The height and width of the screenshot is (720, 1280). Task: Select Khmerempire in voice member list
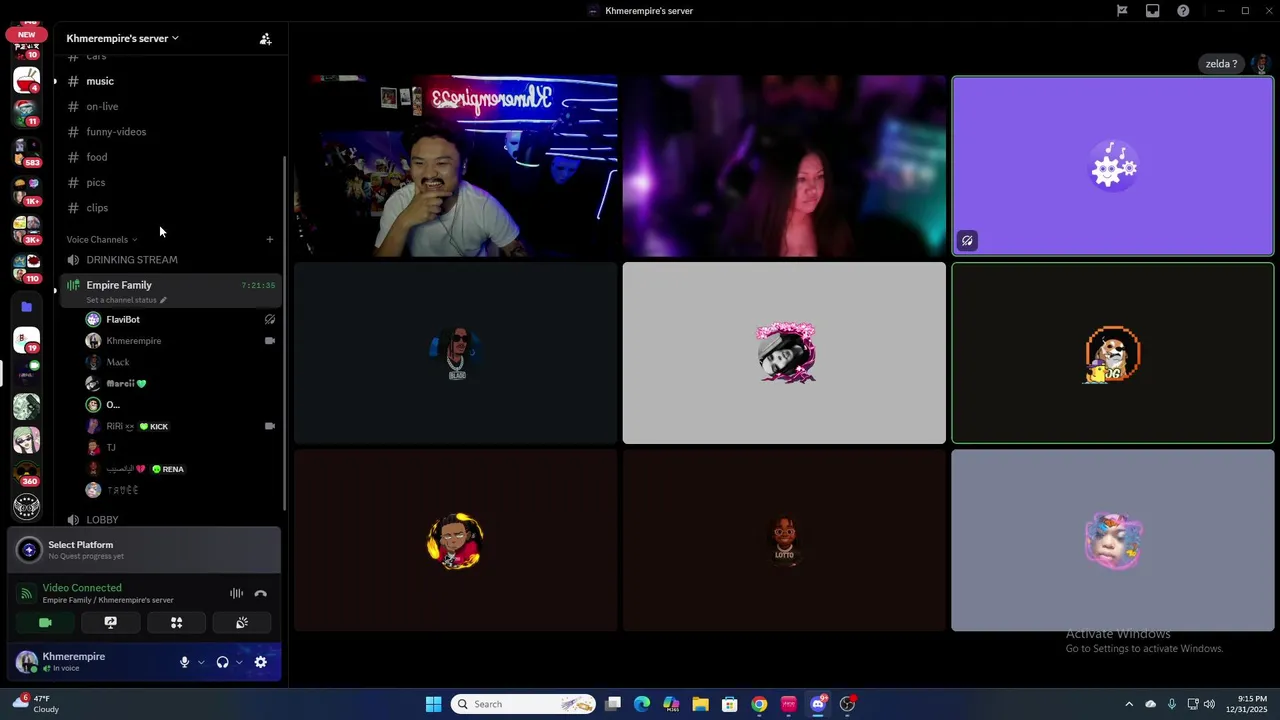(180, 341)
